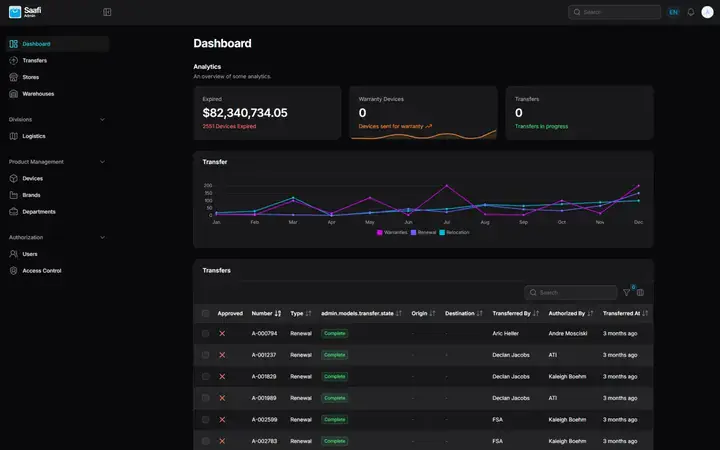This screenshot has width=720, height=450.
Task: Collapse the Product Management section chevron
Action: [102, 162]
